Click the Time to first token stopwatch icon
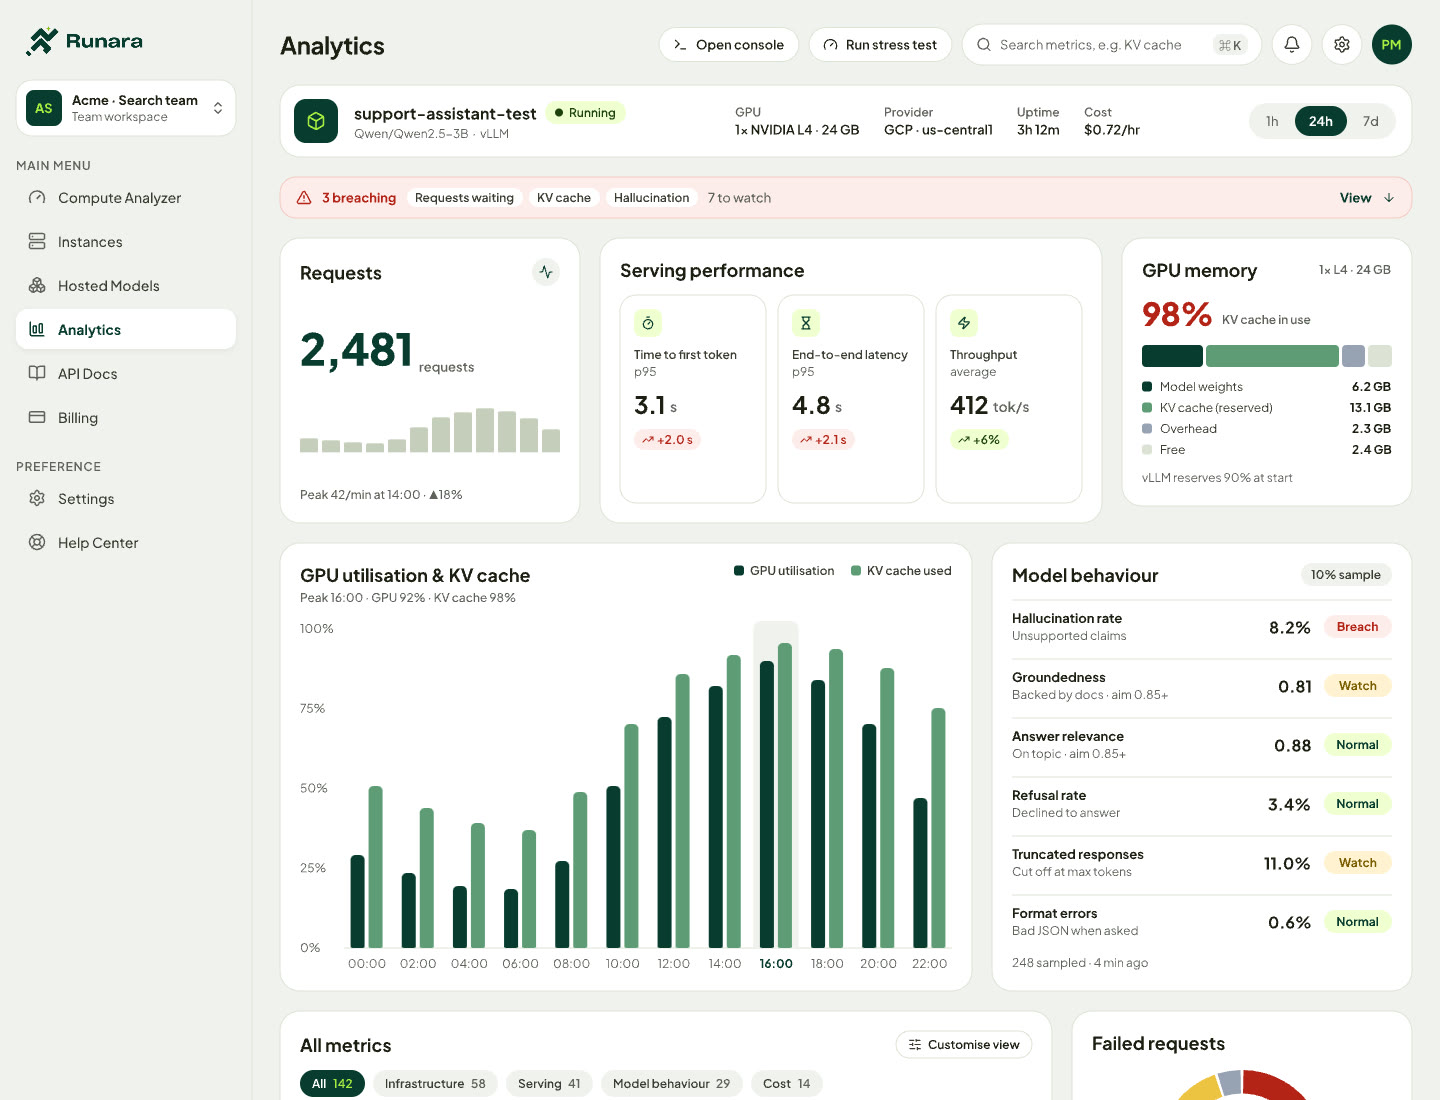The height and width of the screenshot is (1100, 1440). coord(648,323)
